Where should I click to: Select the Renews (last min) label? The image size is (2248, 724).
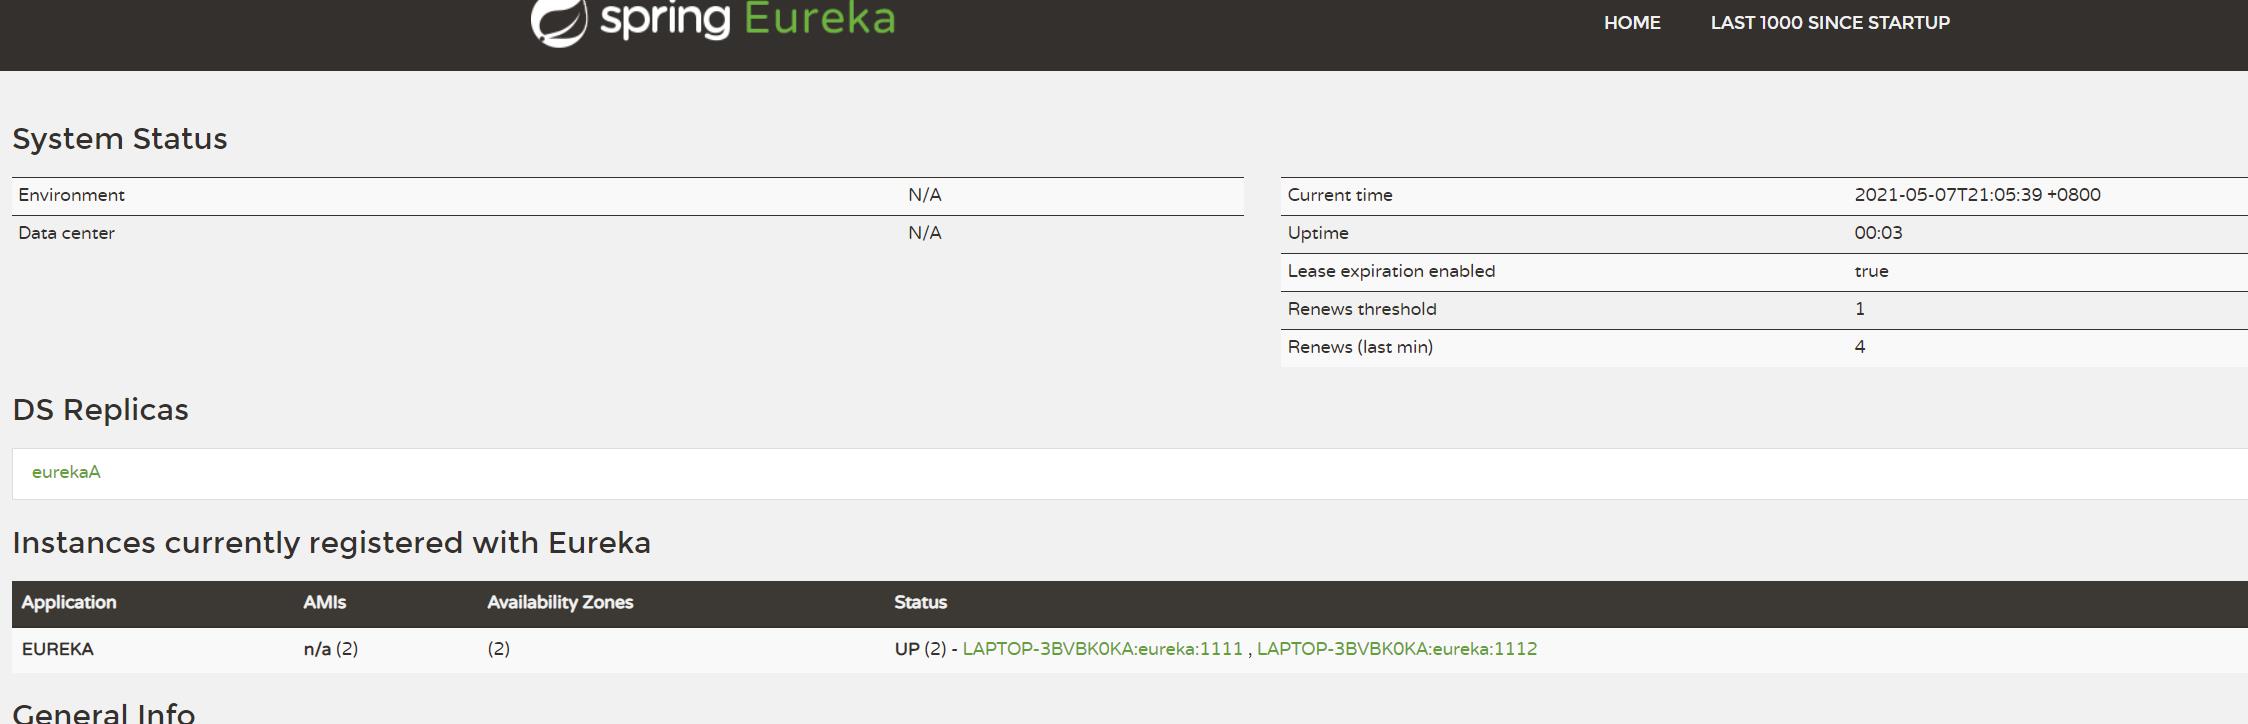(1360, 347)
